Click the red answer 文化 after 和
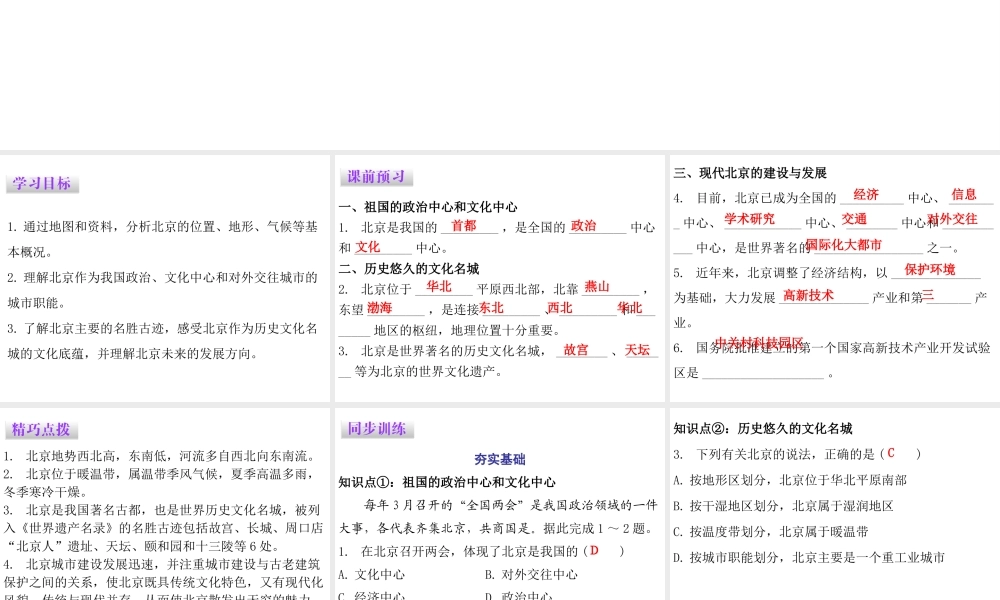 click(367, 247)
